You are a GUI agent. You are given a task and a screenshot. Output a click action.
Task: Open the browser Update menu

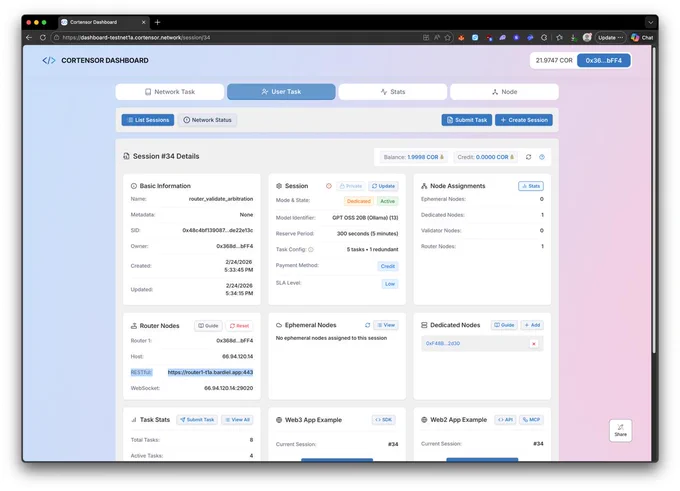click(x=610, y=38)
